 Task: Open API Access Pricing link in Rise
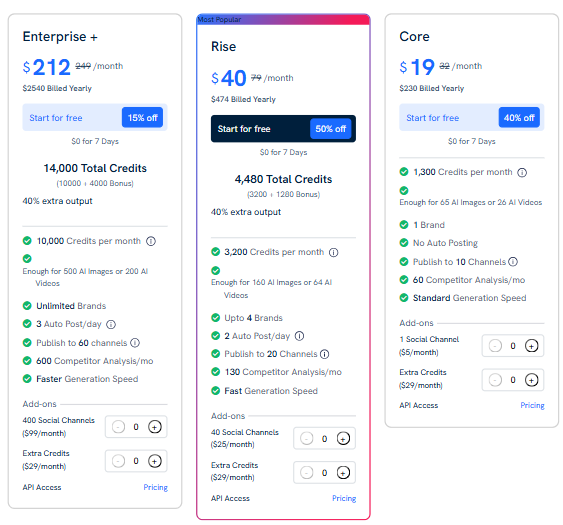tap(344, 498)
